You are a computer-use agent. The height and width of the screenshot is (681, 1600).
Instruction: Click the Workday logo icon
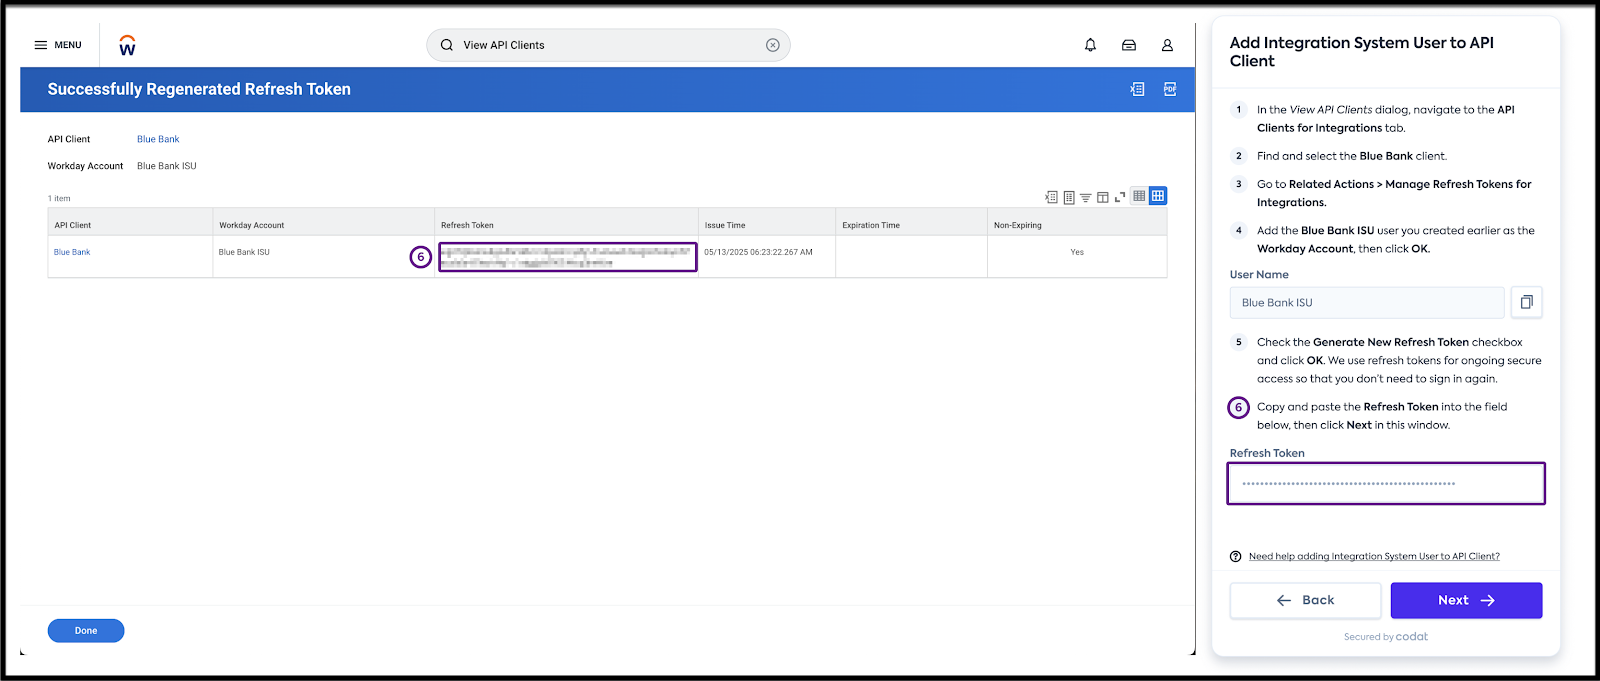127,45
